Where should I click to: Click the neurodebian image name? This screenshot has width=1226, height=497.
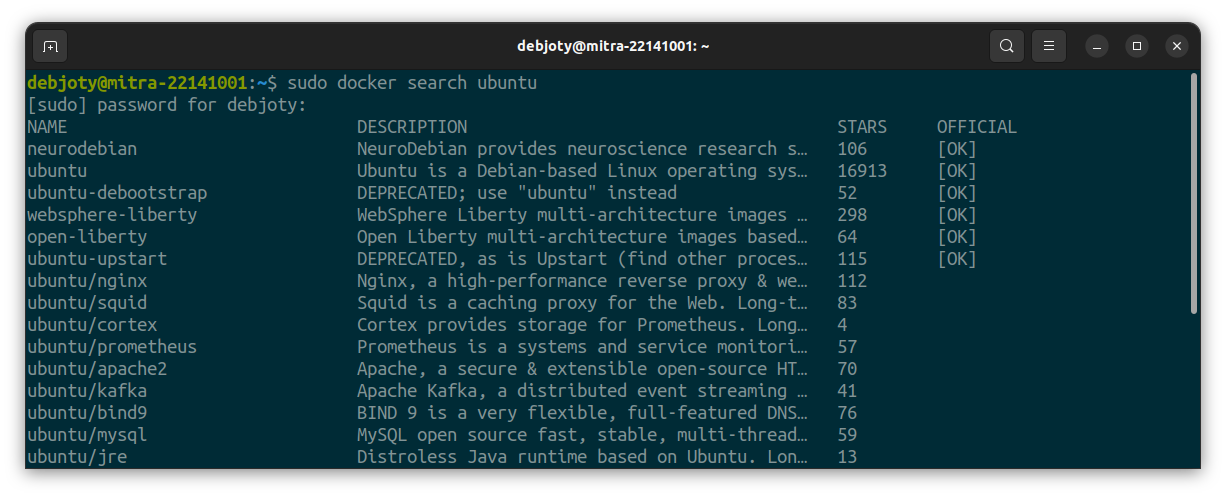[82, 149]
